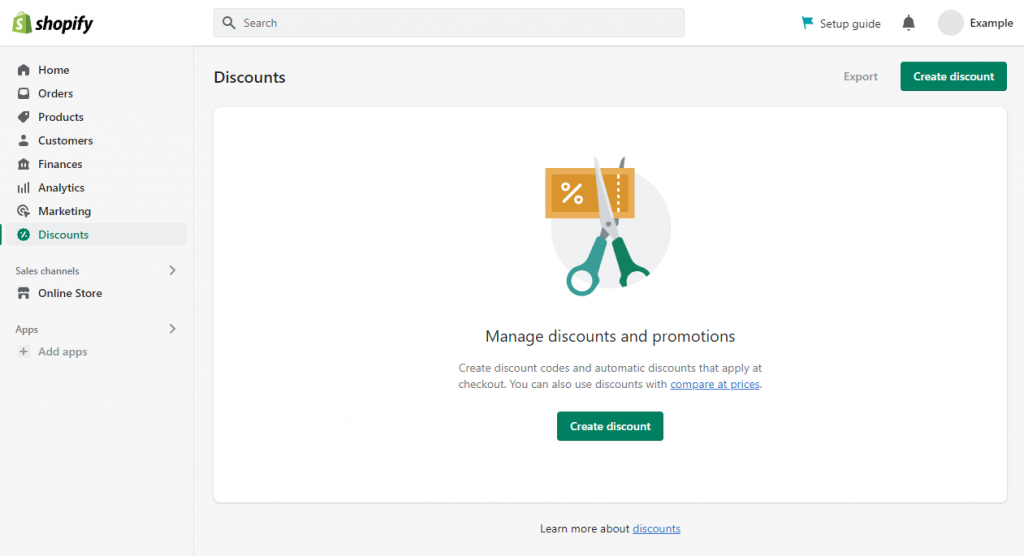1024x556 pixels.
Task: Open the compare at prices link
Action: click(715, 384)
